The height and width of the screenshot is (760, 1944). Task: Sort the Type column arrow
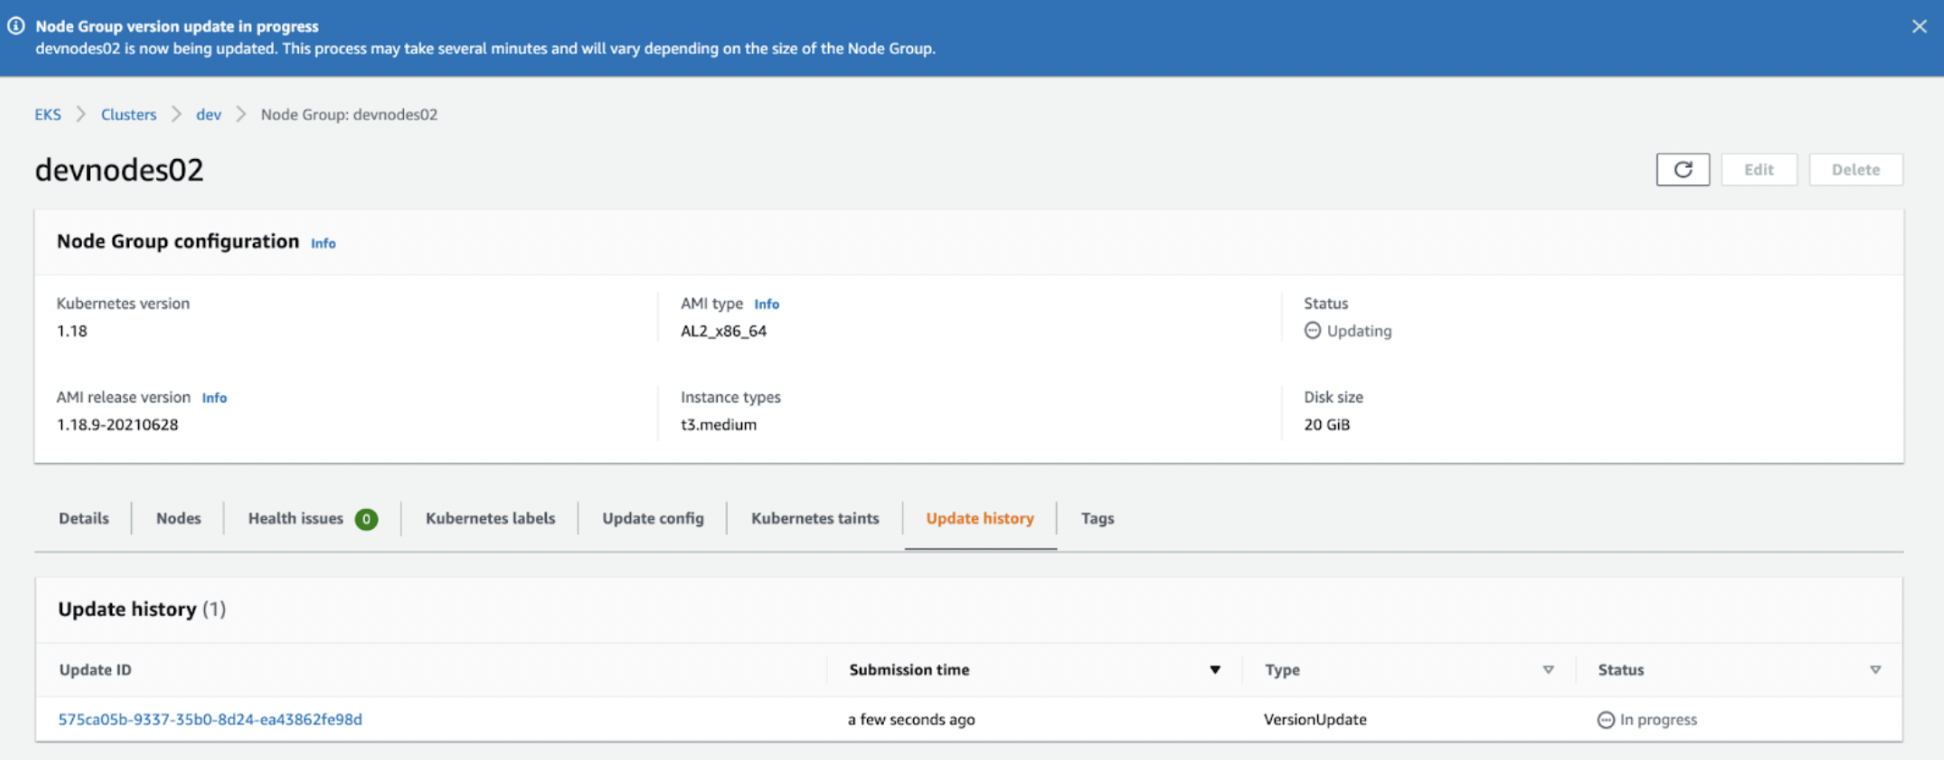tap(1548, 670)
